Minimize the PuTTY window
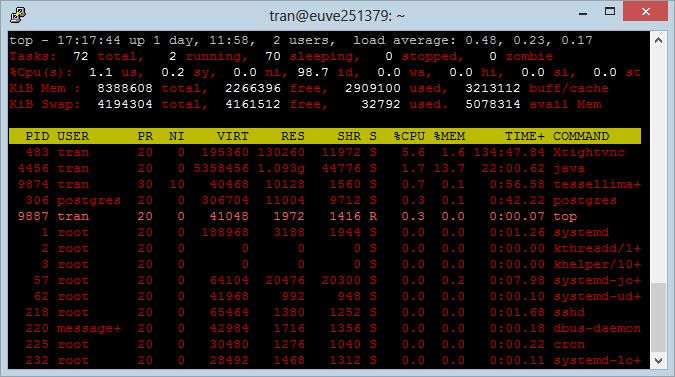 click(x=583, y=13)
